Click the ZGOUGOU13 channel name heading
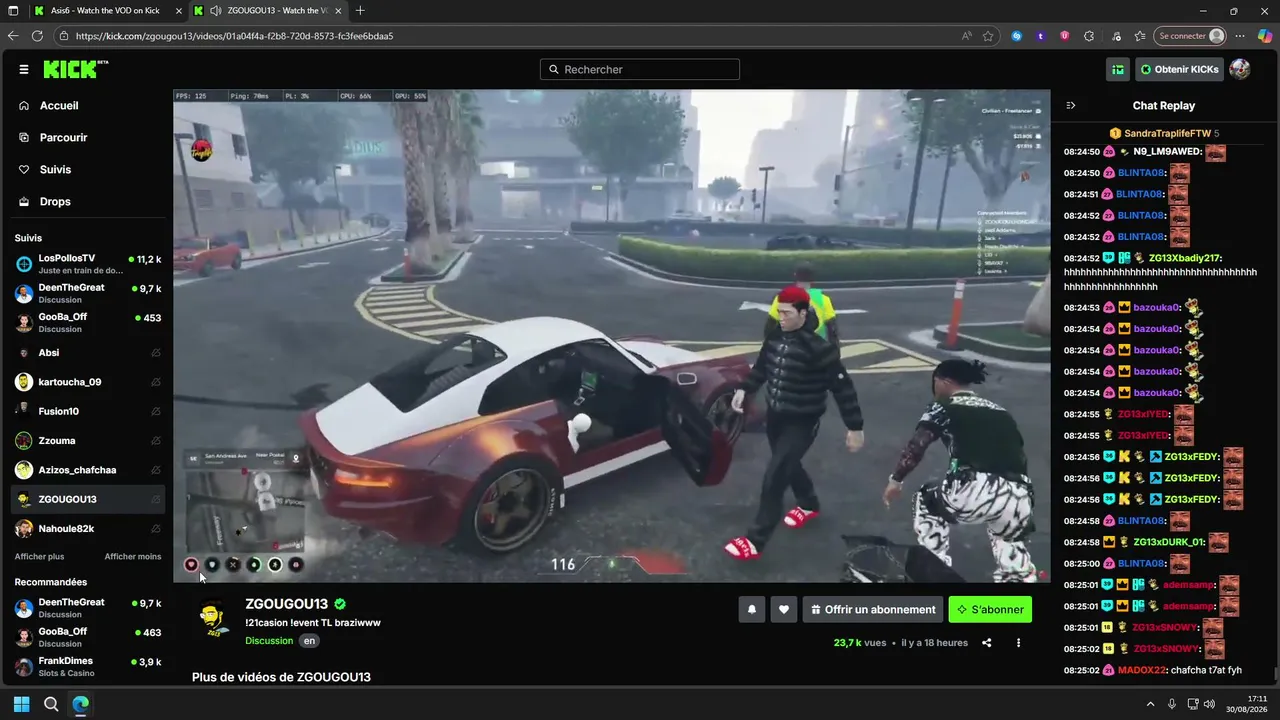Viewport: 1280px width, 720px height. tap(286, 605)
